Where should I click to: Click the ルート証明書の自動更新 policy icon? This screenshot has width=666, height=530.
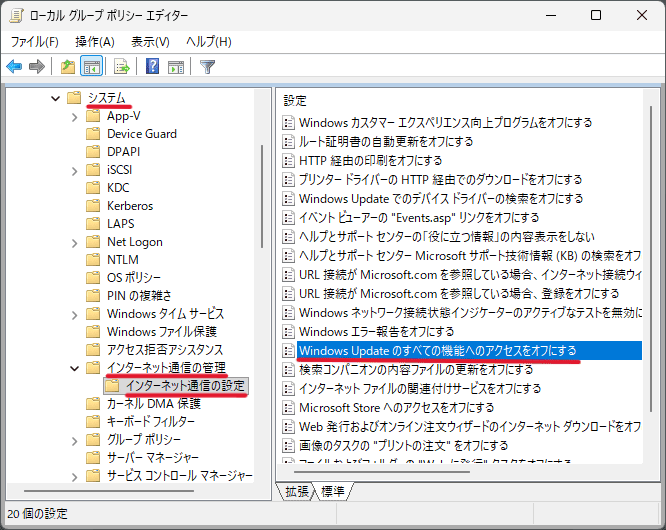point(288,141)
